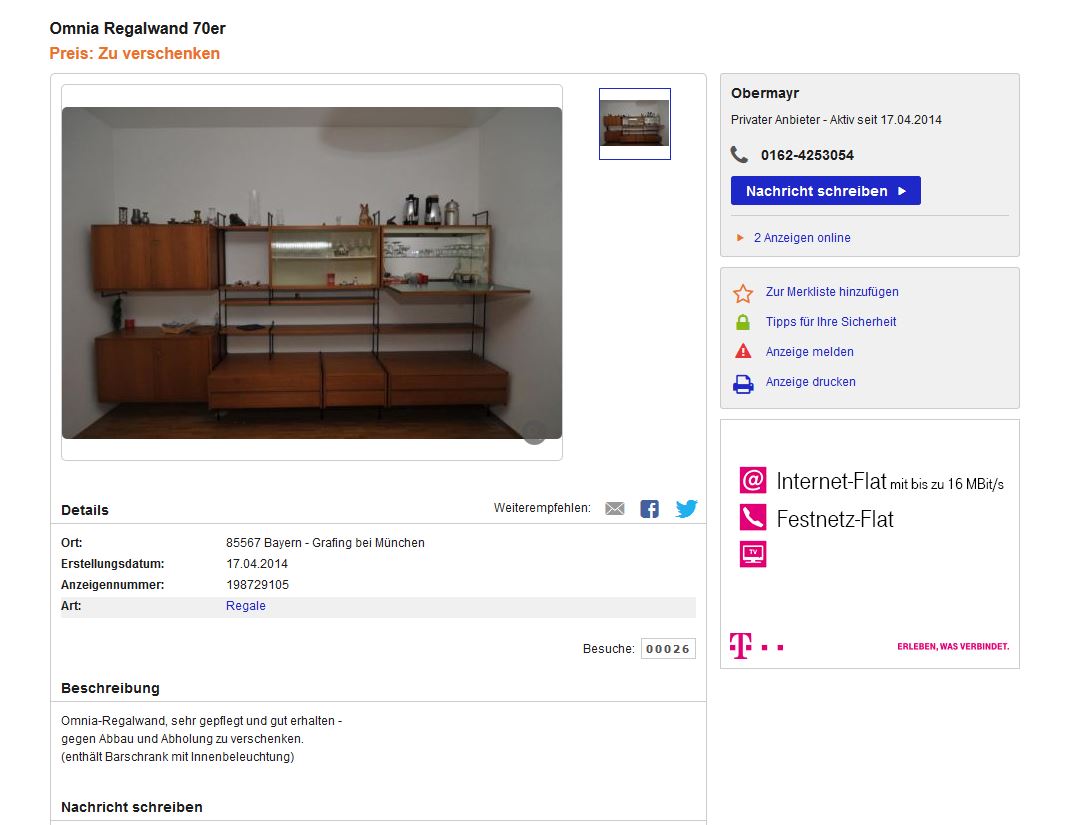This screenshot has height=825, width=1067.
Task: Open the Telekom Internet-Flat advertisement
Action: (x=870, y=544)
